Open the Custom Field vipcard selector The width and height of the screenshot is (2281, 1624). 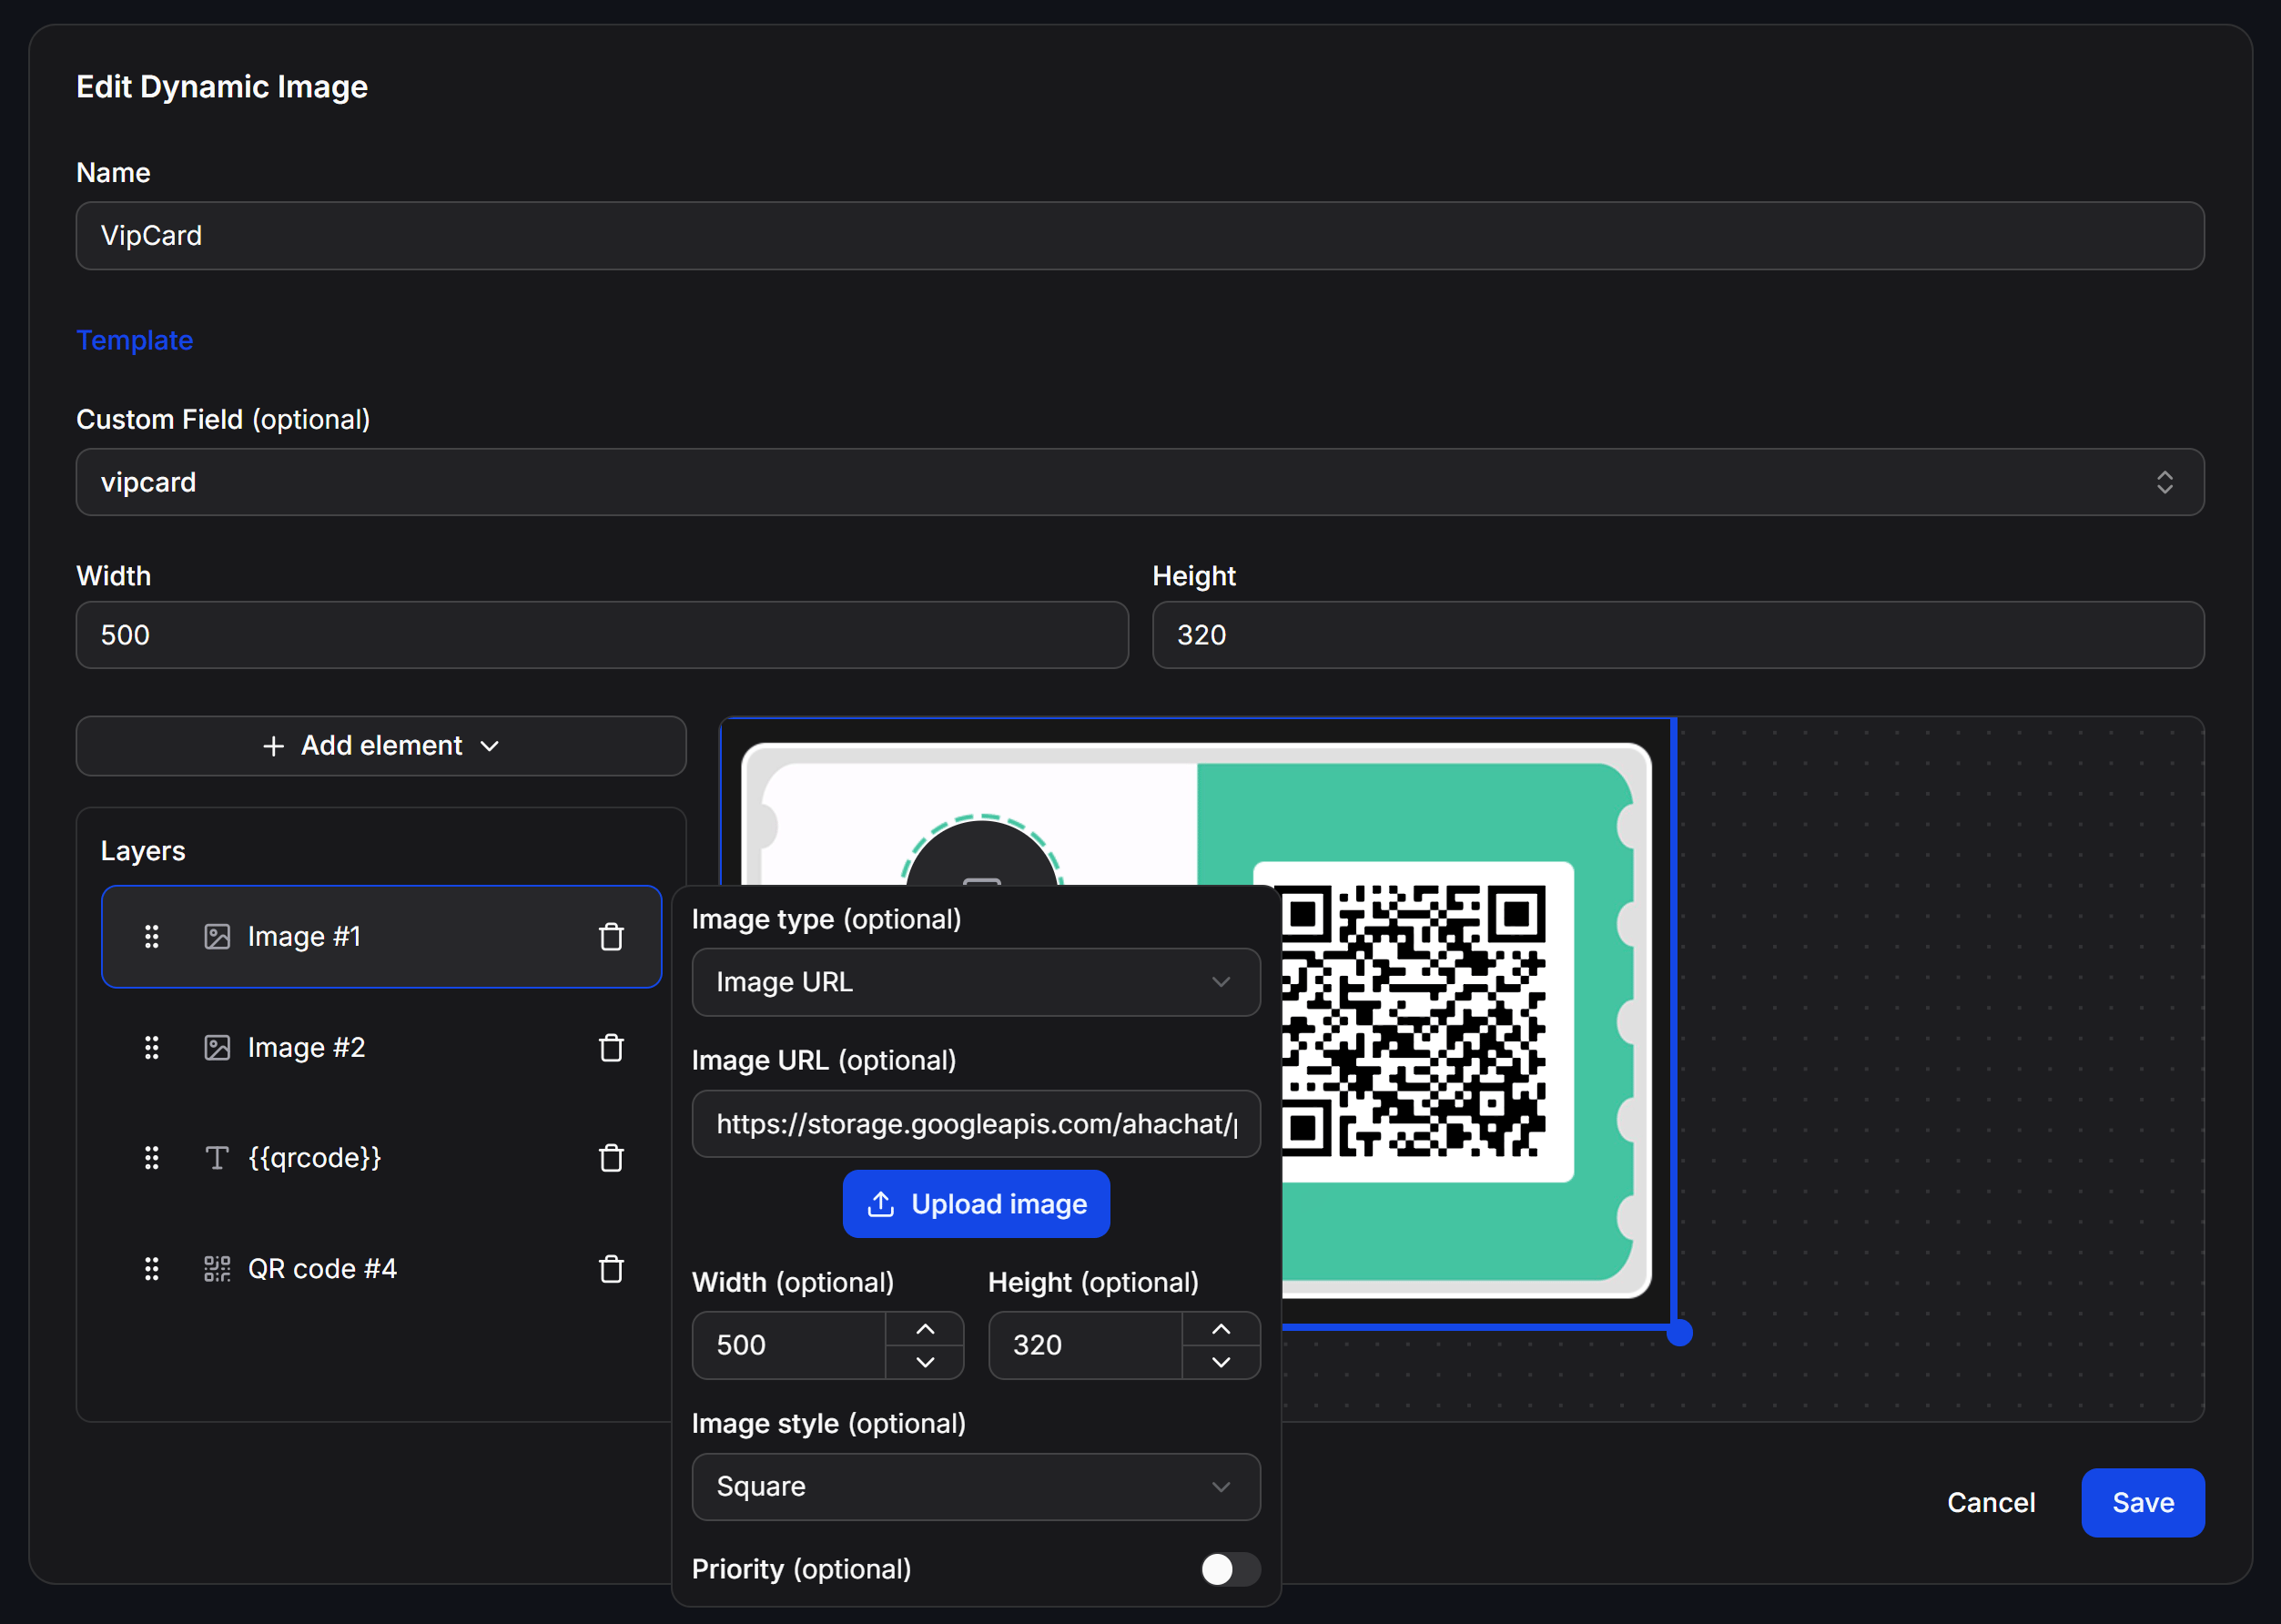[x=1140, y=482]
